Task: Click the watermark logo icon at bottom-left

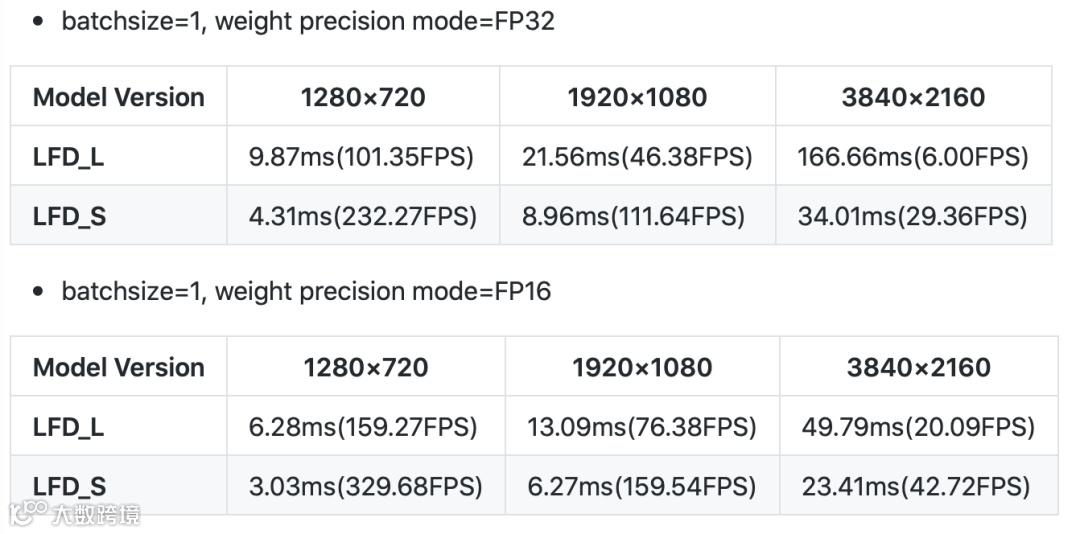Action: 30,514
